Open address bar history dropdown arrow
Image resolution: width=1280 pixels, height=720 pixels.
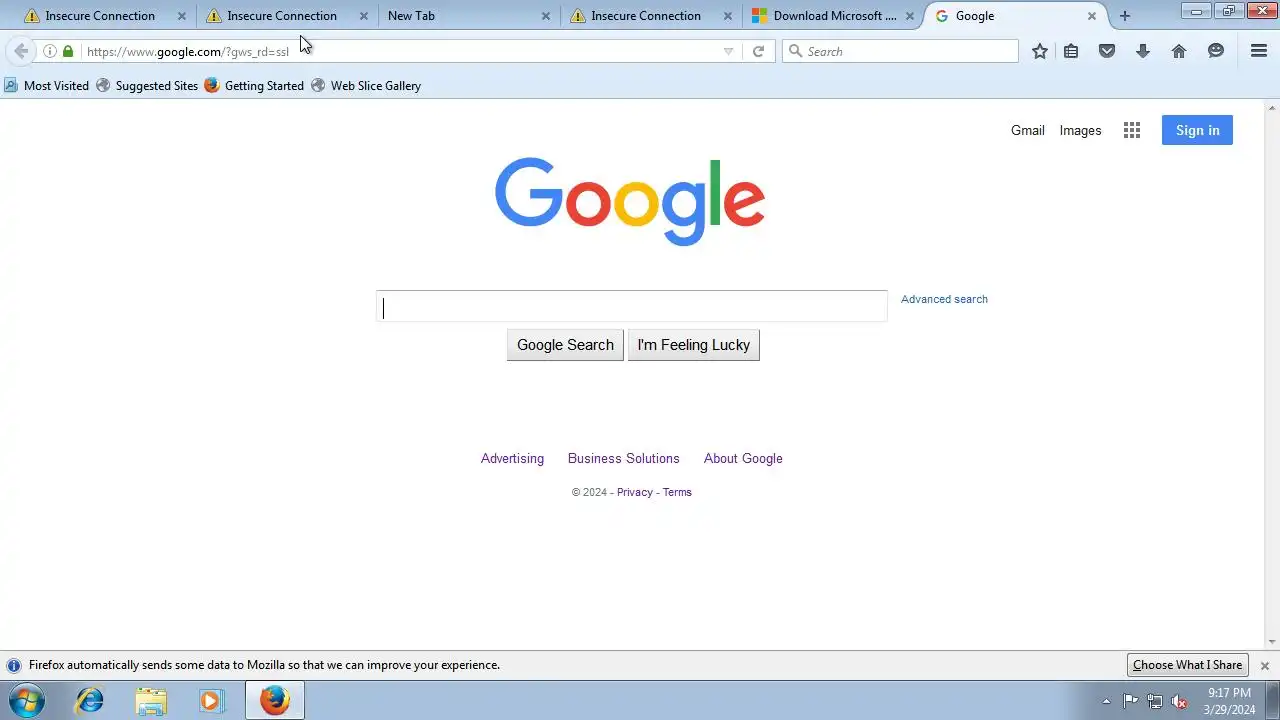tap(728, 51)
